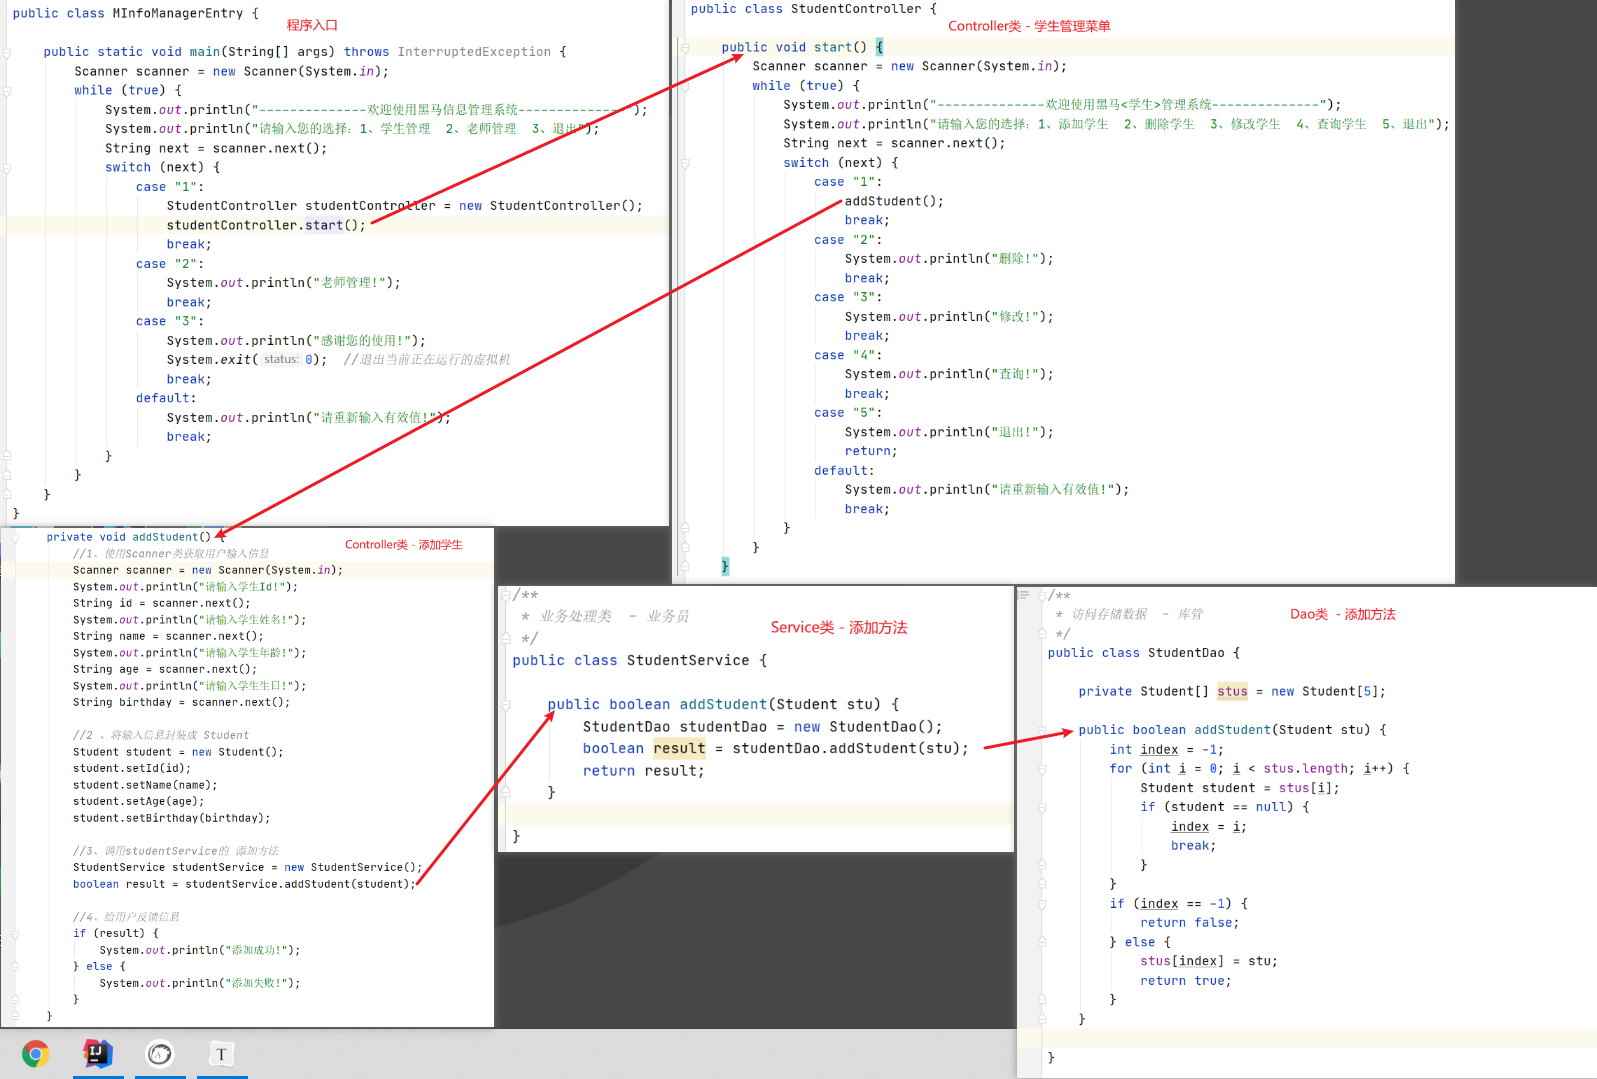1597x1079 pixels.
Task: Click the highlighted 'result' variable in StudentService
Action: (x=679, y=748)
